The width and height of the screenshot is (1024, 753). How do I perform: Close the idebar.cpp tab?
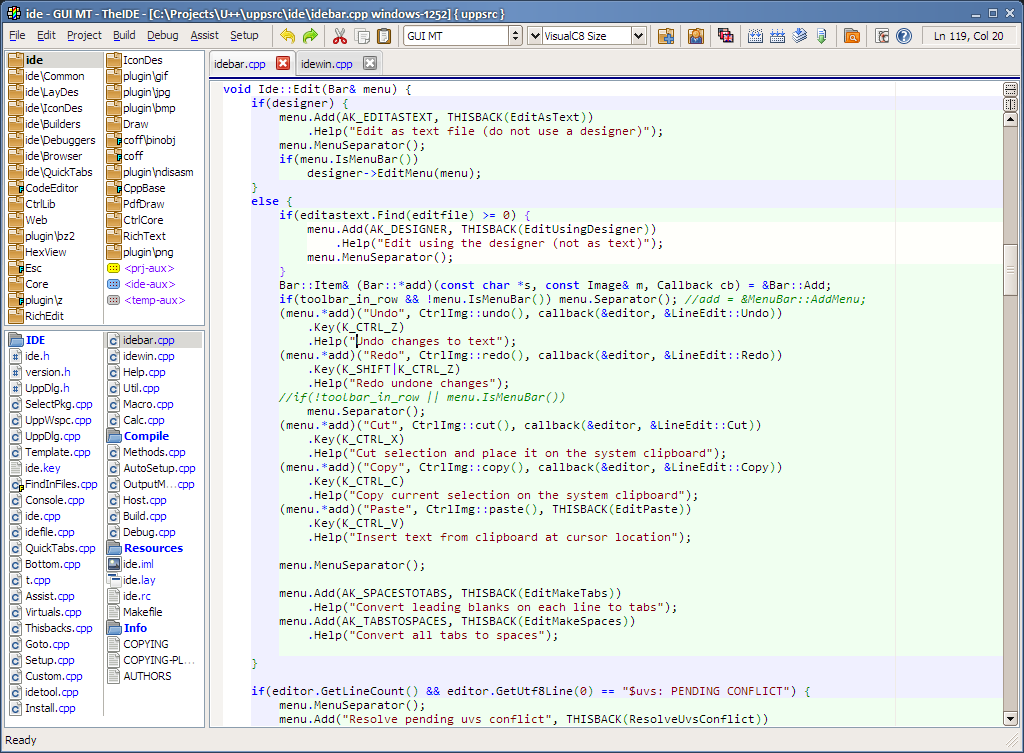tap(282, 64)
